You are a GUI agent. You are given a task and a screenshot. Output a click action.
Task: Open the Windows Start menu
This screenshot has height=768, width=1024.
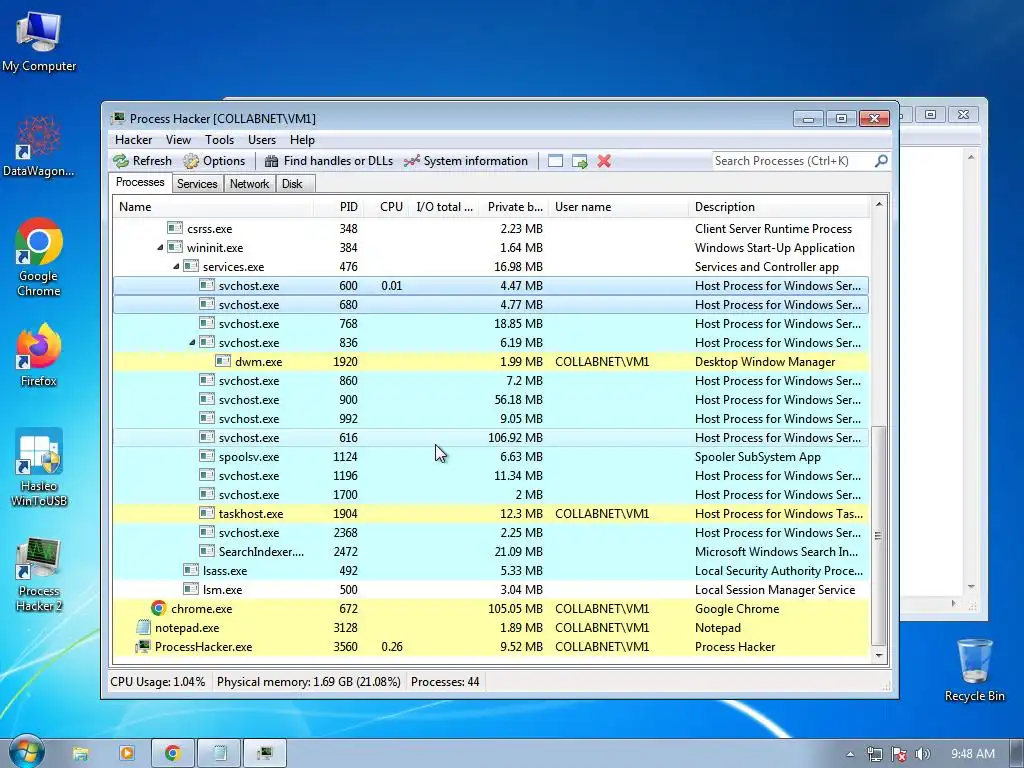pos(26,752)
